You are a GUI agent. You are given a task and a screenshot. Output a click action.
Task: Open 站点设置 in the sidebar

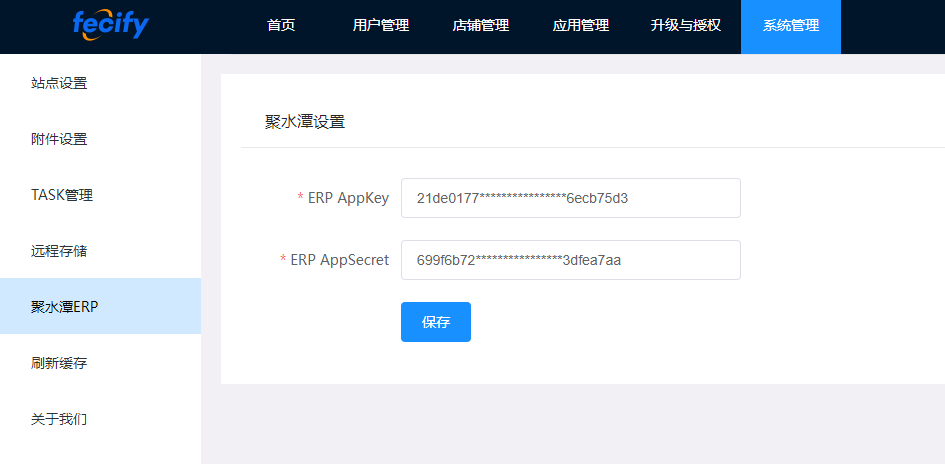click(100, 83)
